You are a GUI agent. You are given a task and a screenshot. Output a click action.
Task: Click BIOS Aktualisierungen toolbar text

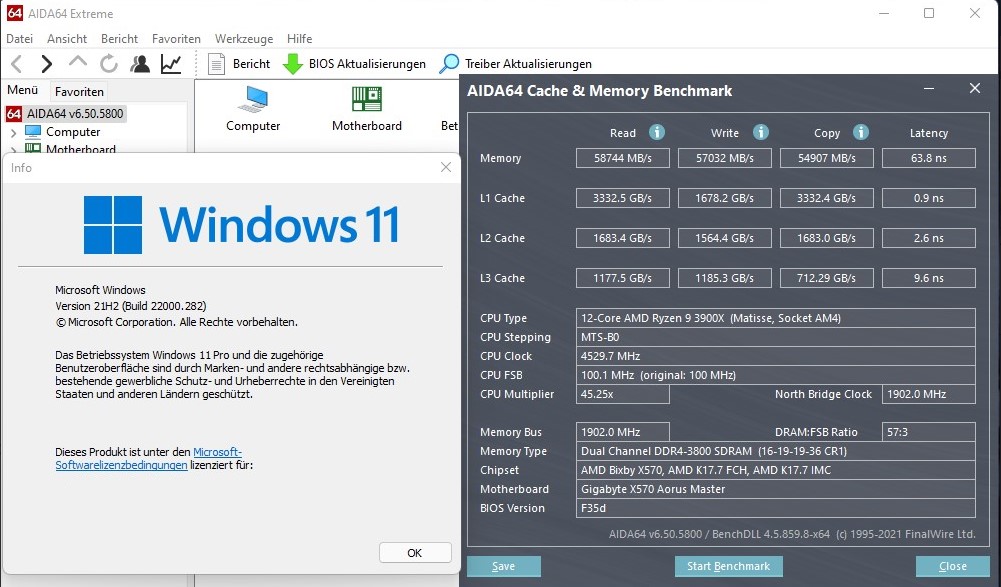click(x=367, y=64)
